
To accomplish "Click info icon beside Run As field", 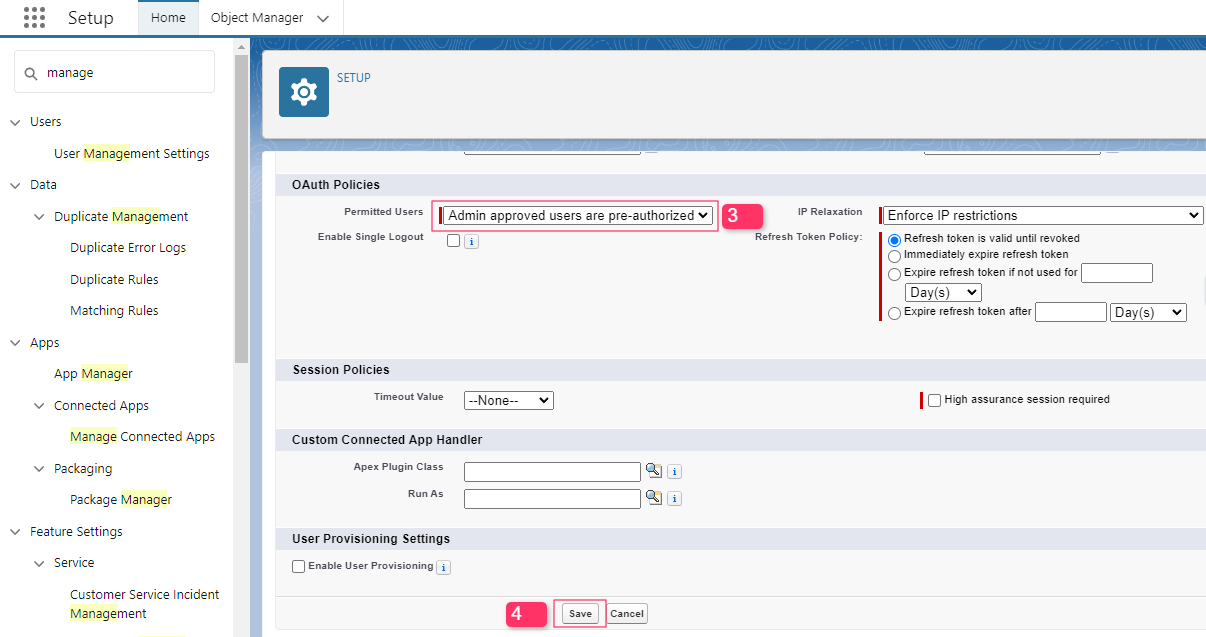I will (674, 499).
